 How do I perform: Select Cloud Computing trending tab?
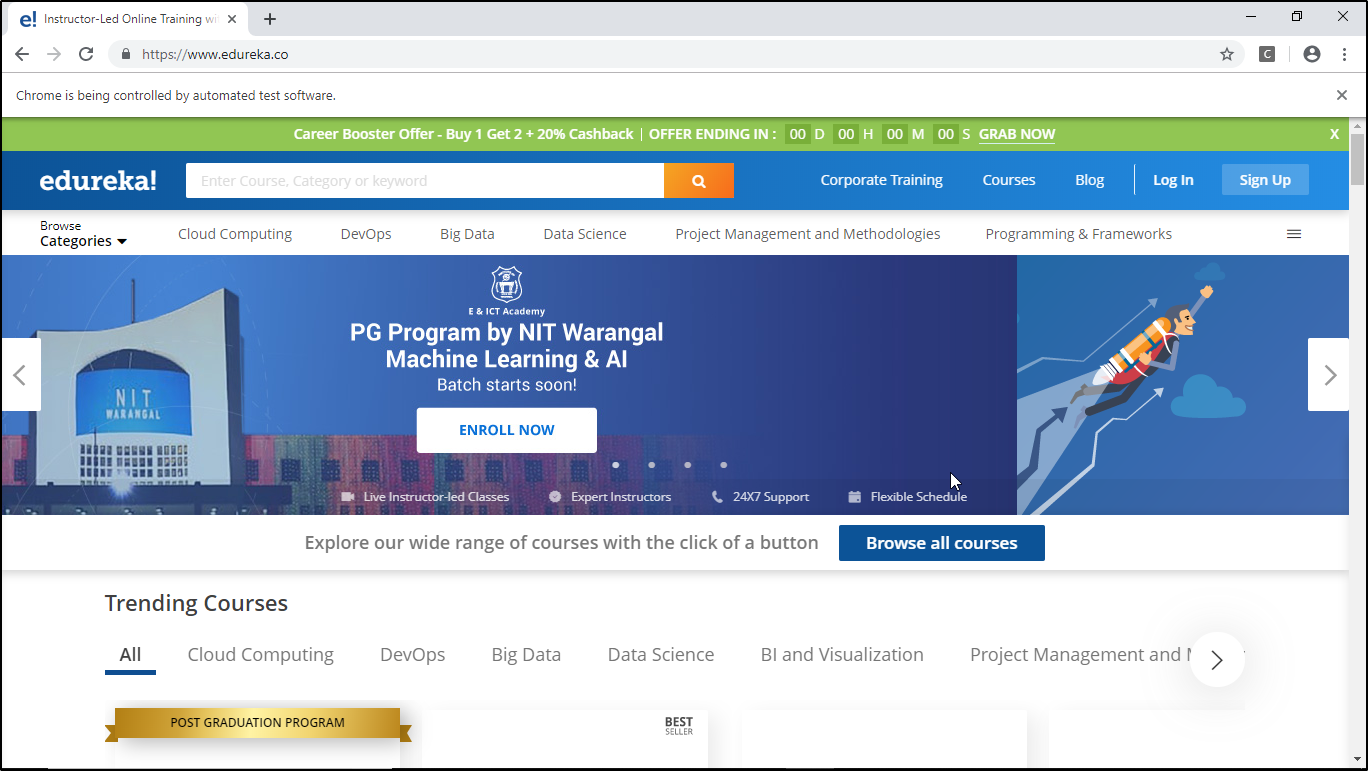(x=261, y=655)
